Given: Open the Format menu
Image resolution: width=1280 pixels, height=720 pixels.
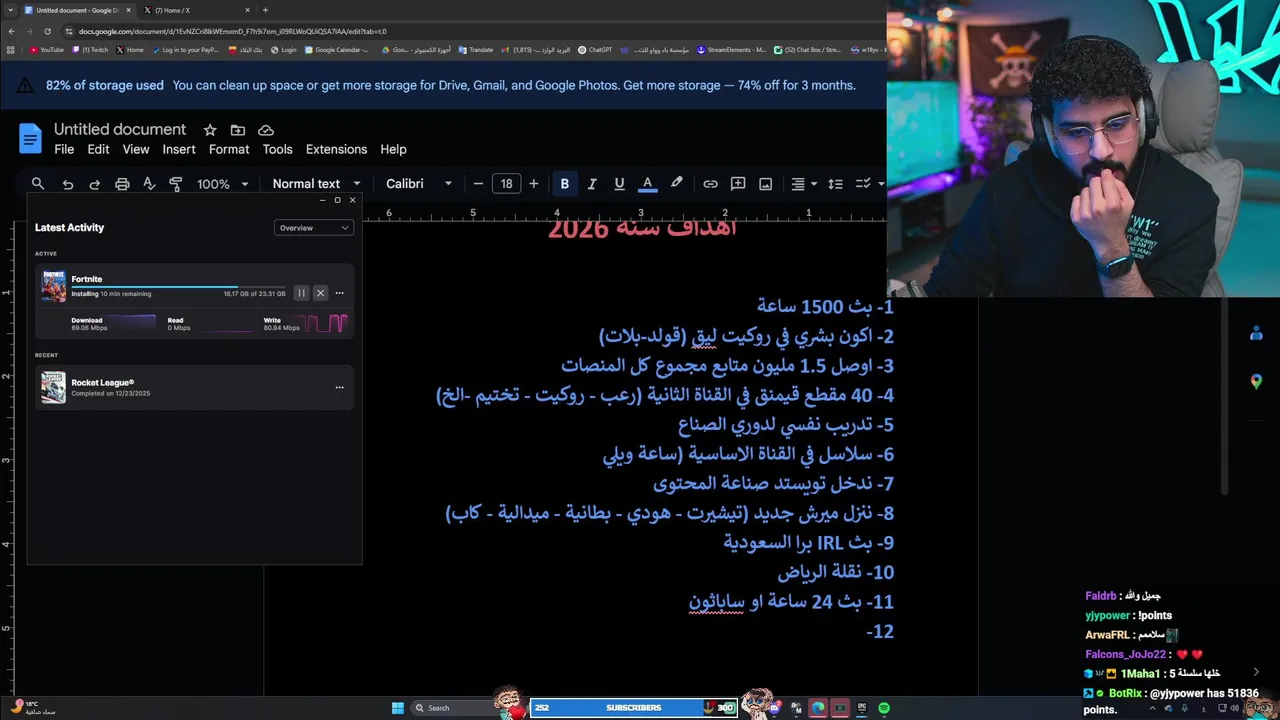Looking at the screenshot, I should (x=229, y=149).
